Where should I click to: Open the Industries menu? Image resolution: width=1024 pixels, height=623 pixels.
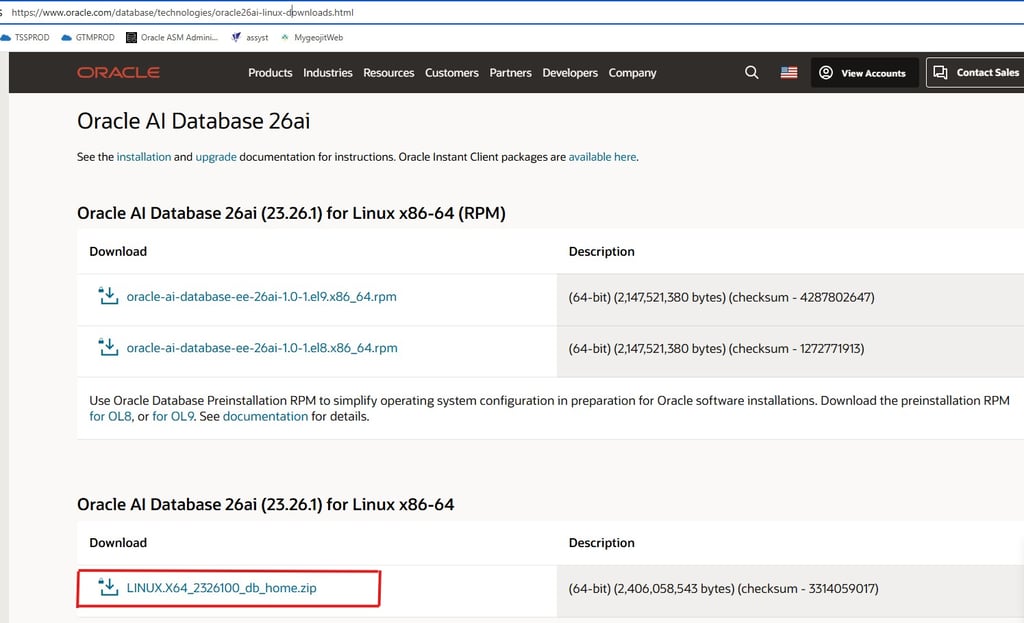[x=328, y=72]
